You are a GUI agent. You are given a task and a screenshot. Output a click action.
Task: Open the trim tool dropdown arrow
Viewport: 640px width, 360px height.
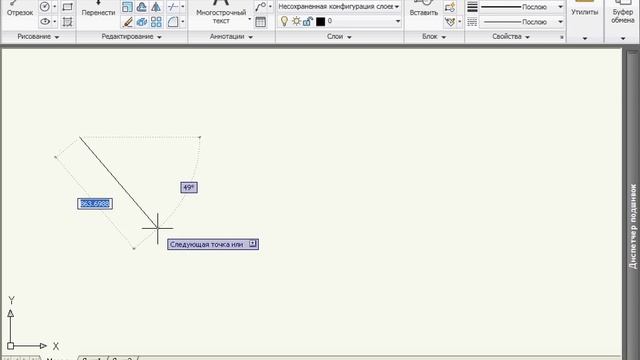pyautogui.click(x=182, y=7)
